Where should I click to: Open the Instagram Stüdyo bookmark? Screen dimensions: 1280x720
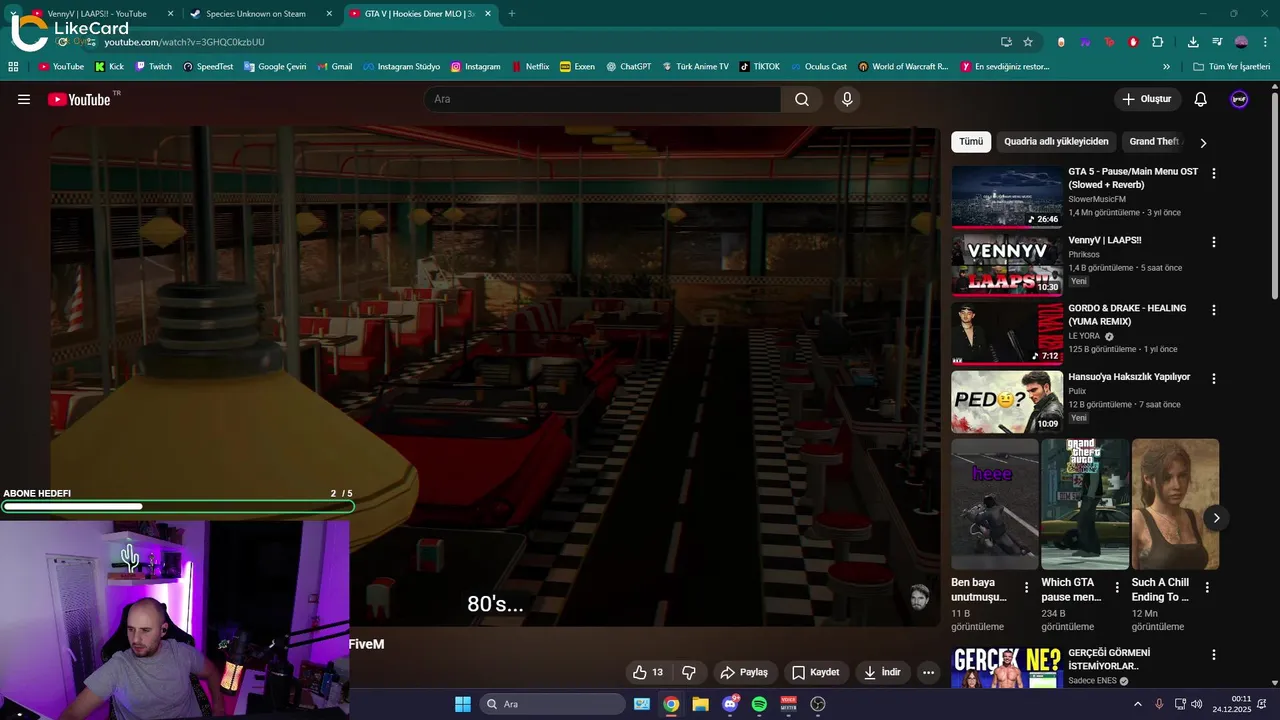pos(401,66)
